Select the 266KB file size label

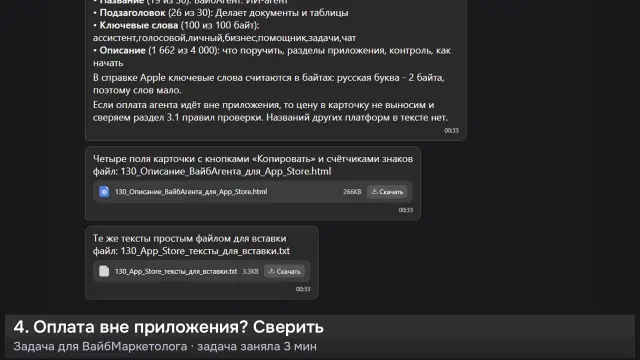[352, 192]
